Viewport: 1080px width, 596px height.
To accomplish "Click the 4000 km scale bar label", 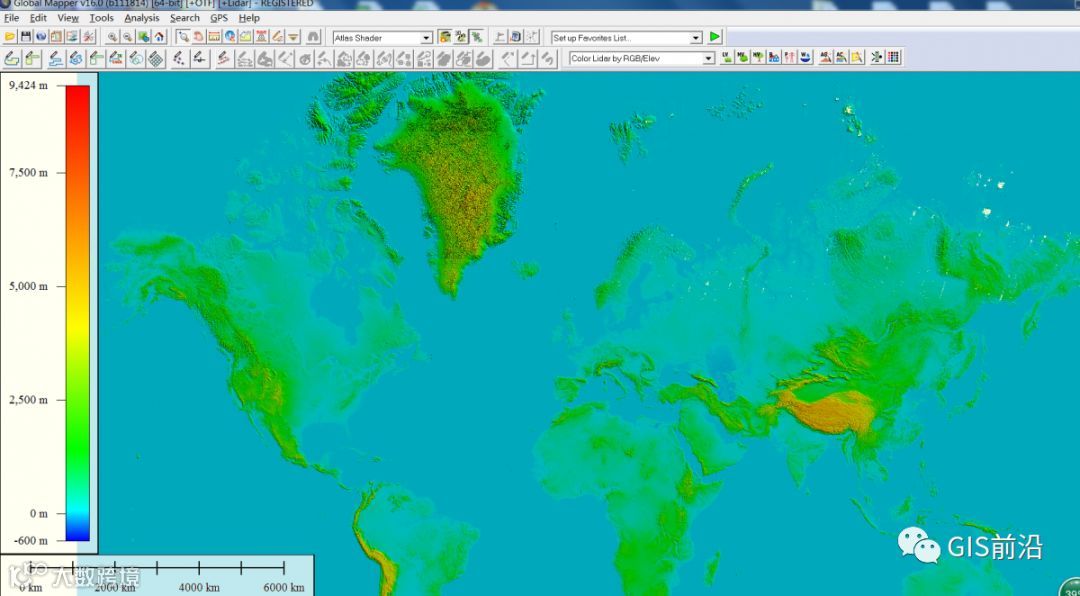I will pyautogui.click(x=199, y=588).
